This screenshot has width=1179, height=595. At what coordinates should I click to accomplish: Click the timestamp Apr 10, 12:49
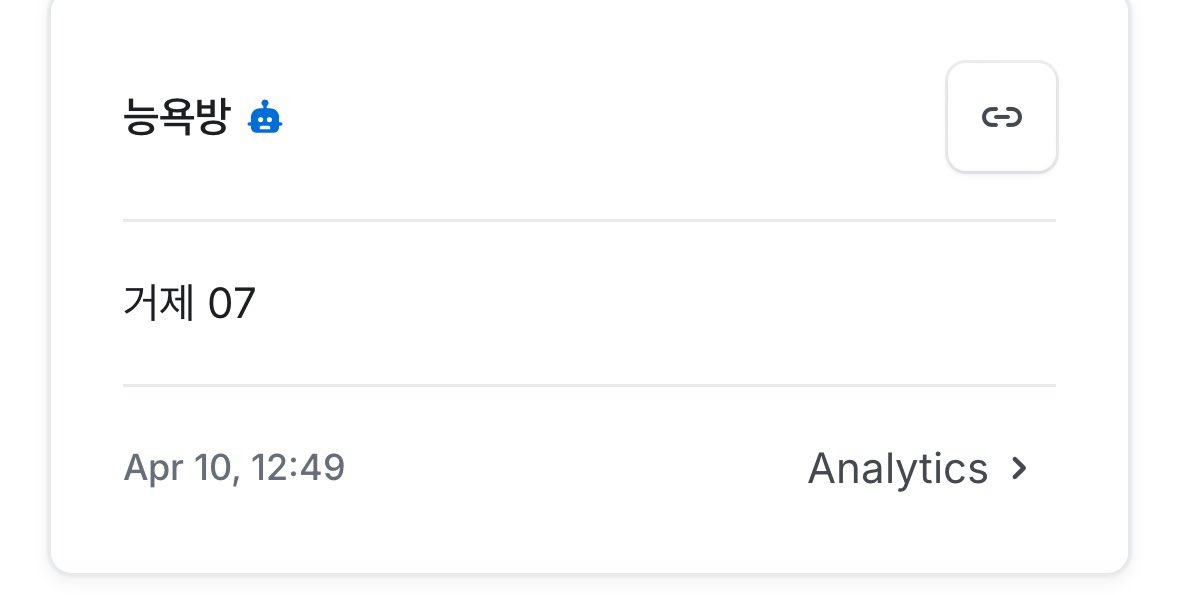[x=234, y=468]
